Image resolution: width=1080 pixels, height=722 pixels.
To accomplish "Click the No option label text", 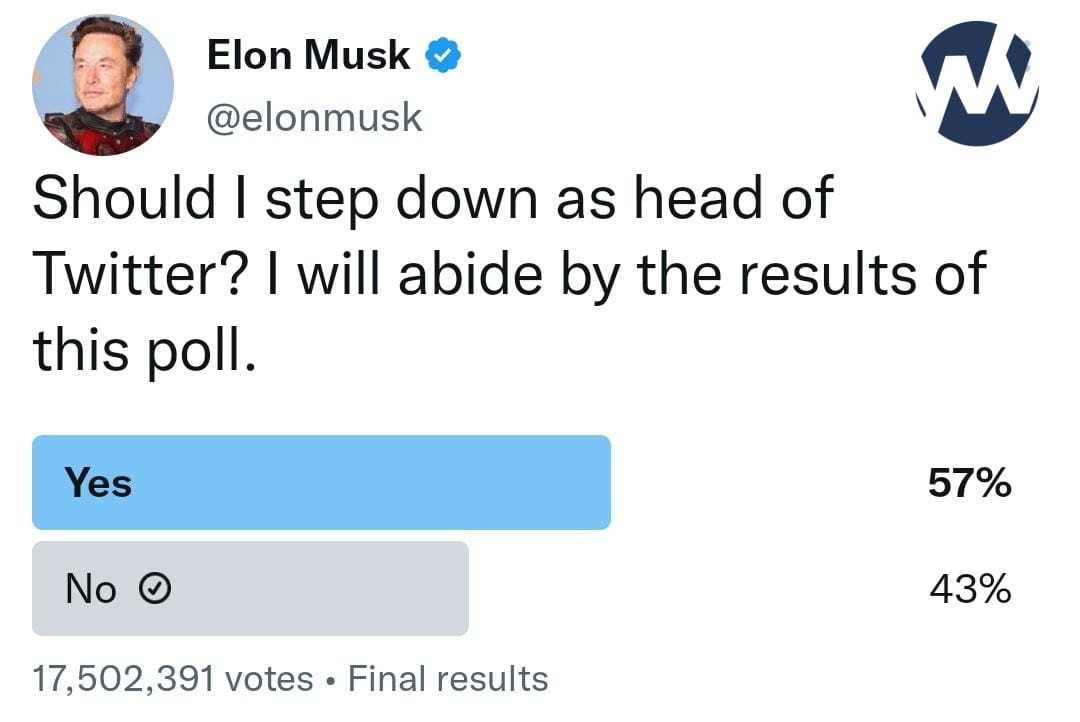I will point(91,590).
